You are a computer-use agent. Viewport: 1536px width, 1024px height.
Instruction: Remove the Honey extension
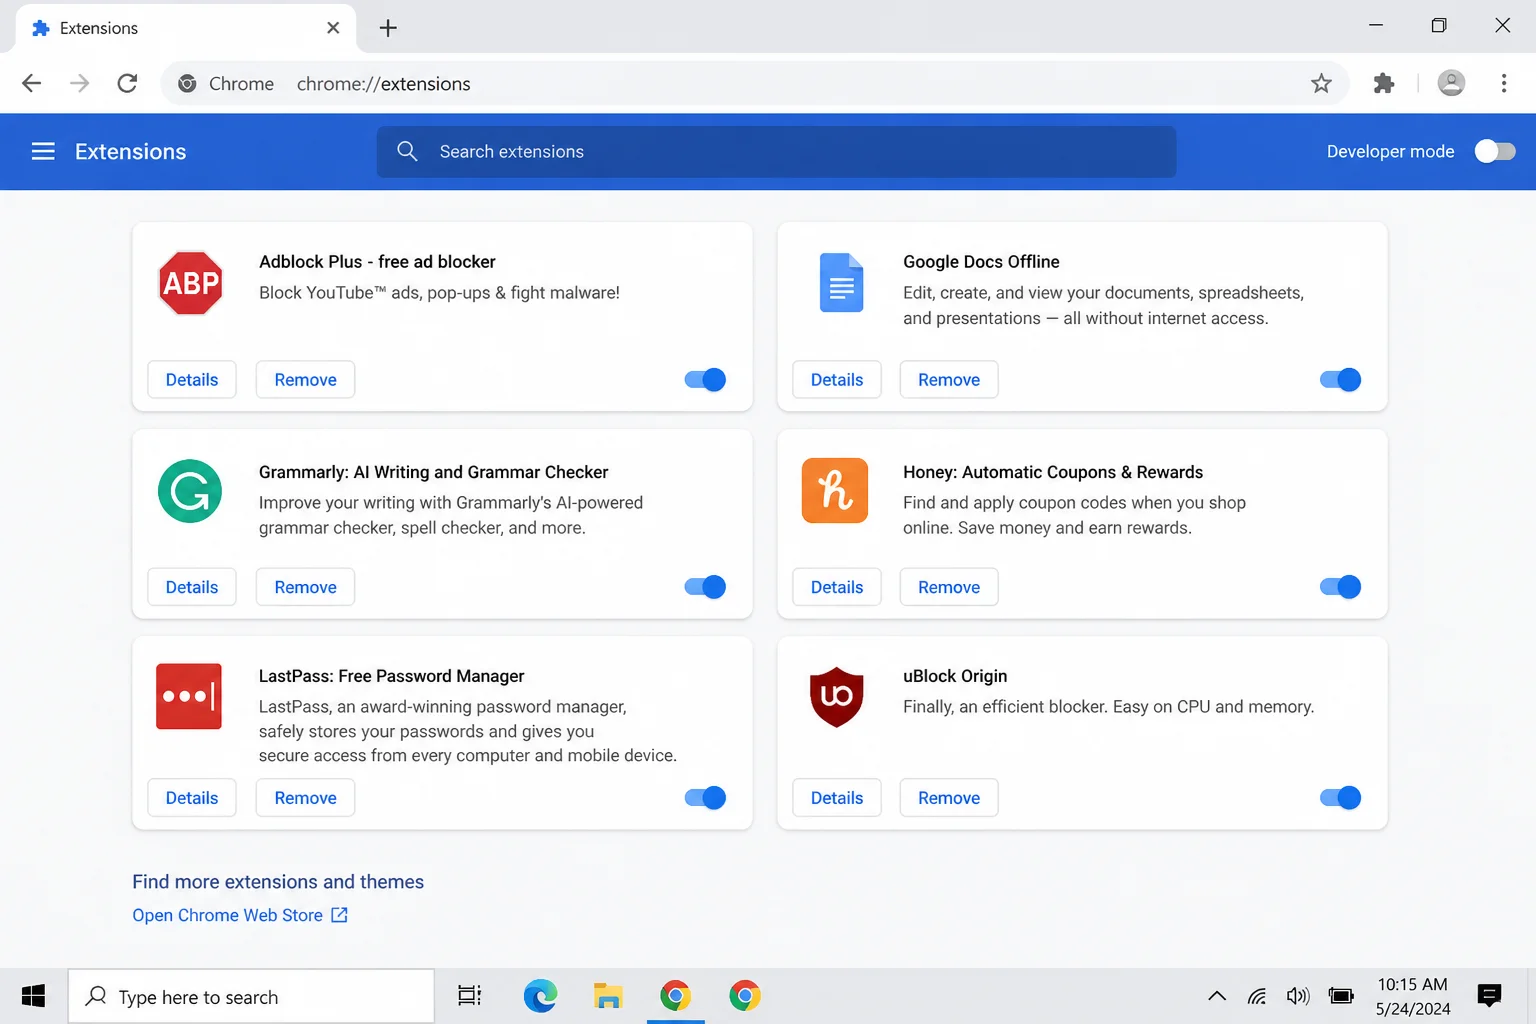tap(949, 587)
